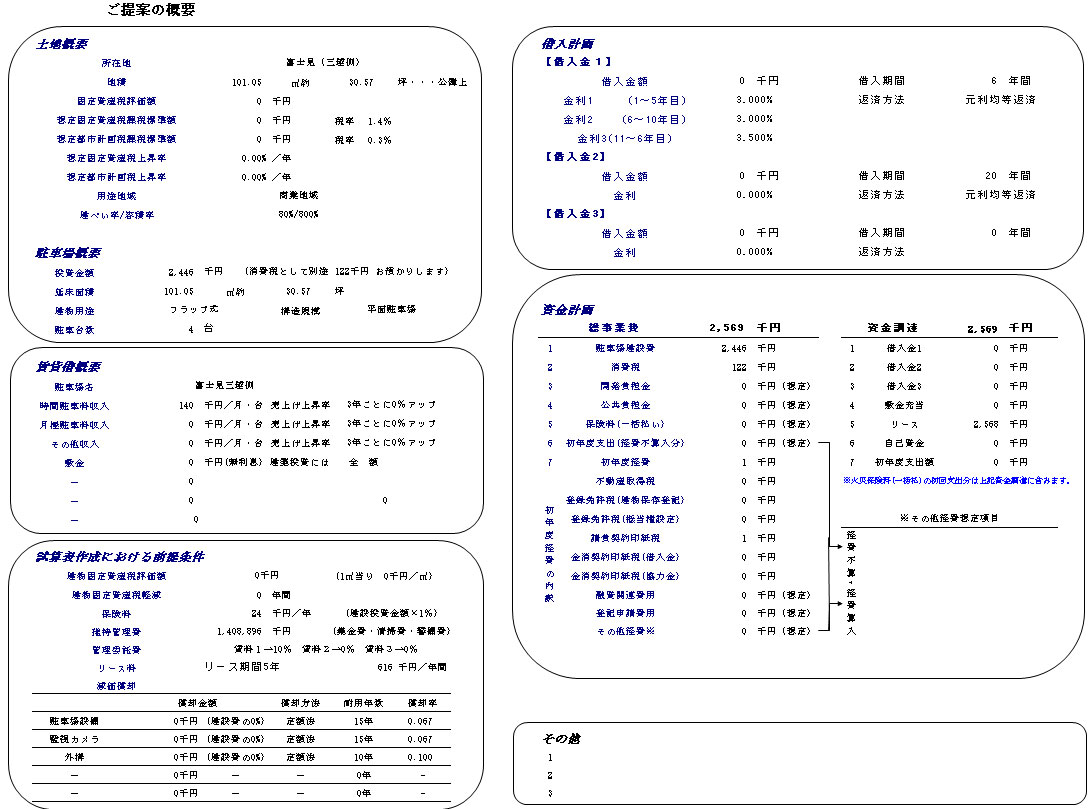Click the page title 'ご提案の概要'
This screenshot has height=809, width=1089.
[x=151, y=10]
